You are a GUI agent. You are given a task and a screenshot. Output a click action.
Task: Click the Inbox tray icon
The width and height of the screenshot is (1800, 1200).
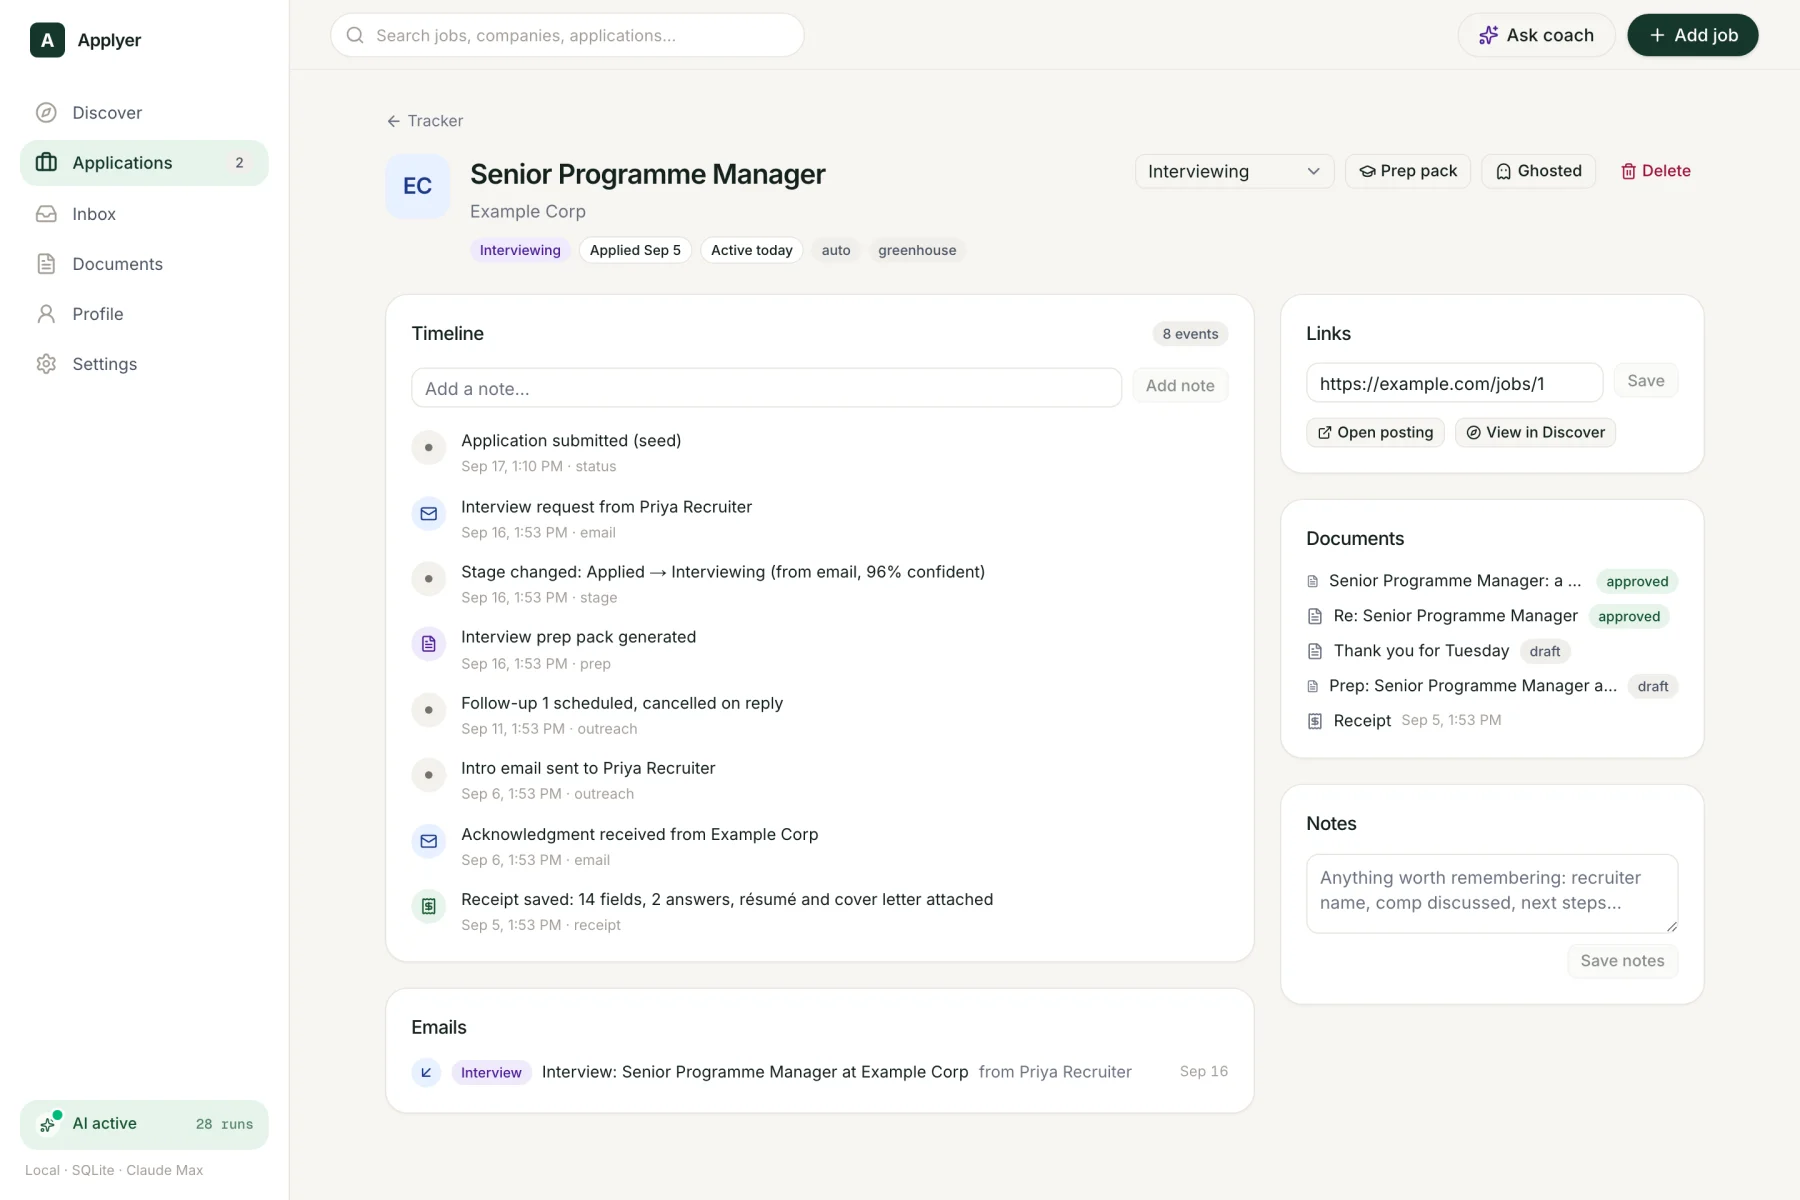pyautogui.click(x=46, y=214)
